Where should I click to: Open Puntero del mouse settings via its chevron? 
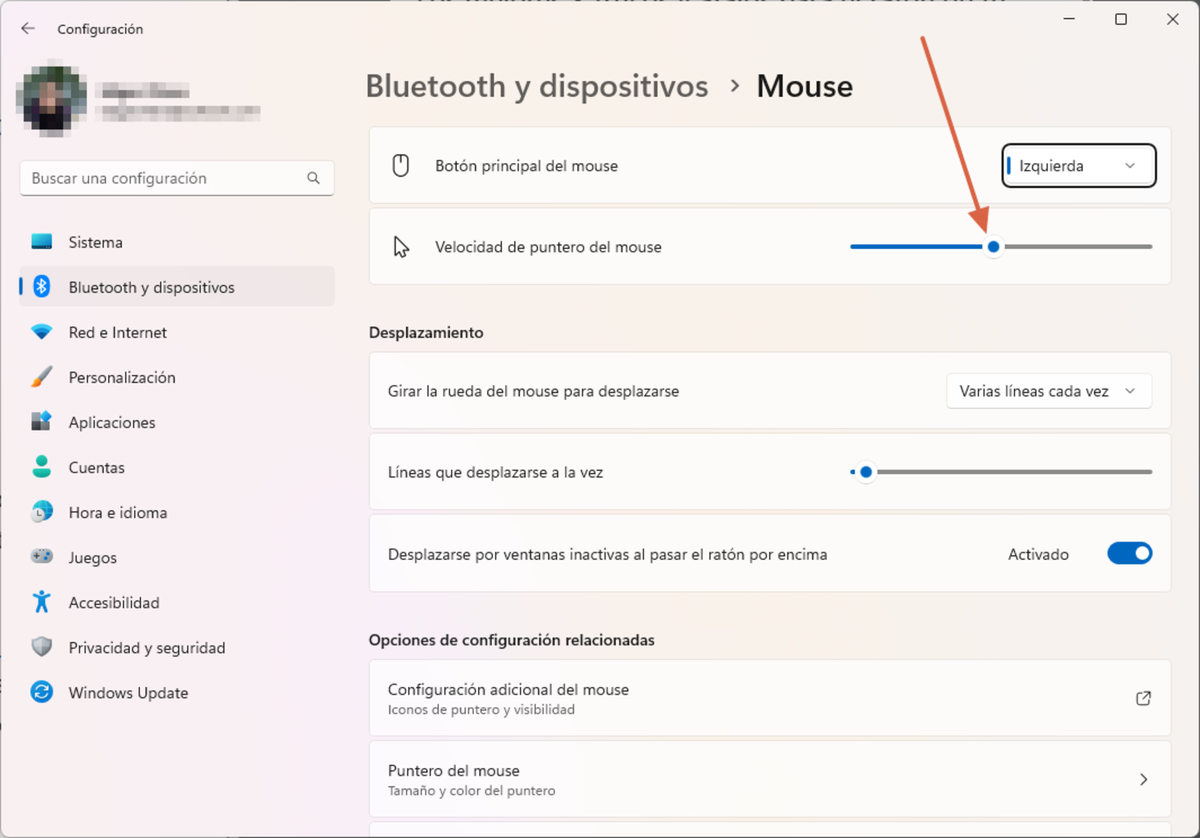[x=1143, y=779]
